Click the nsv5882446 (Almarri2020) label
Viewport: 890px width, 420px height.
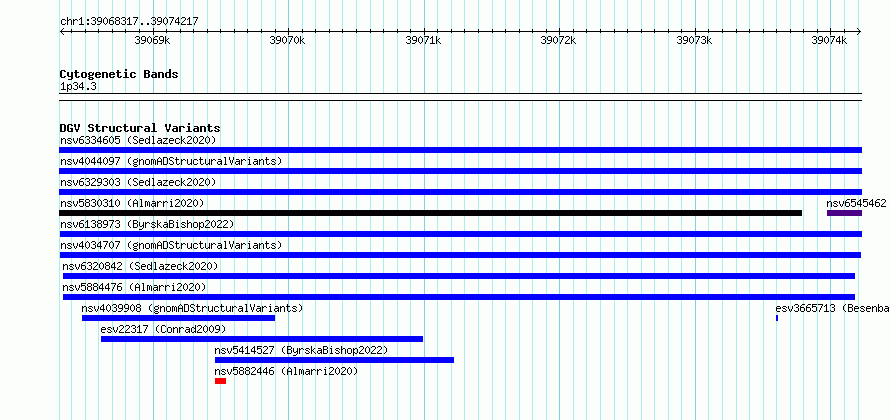click(287, 372)
